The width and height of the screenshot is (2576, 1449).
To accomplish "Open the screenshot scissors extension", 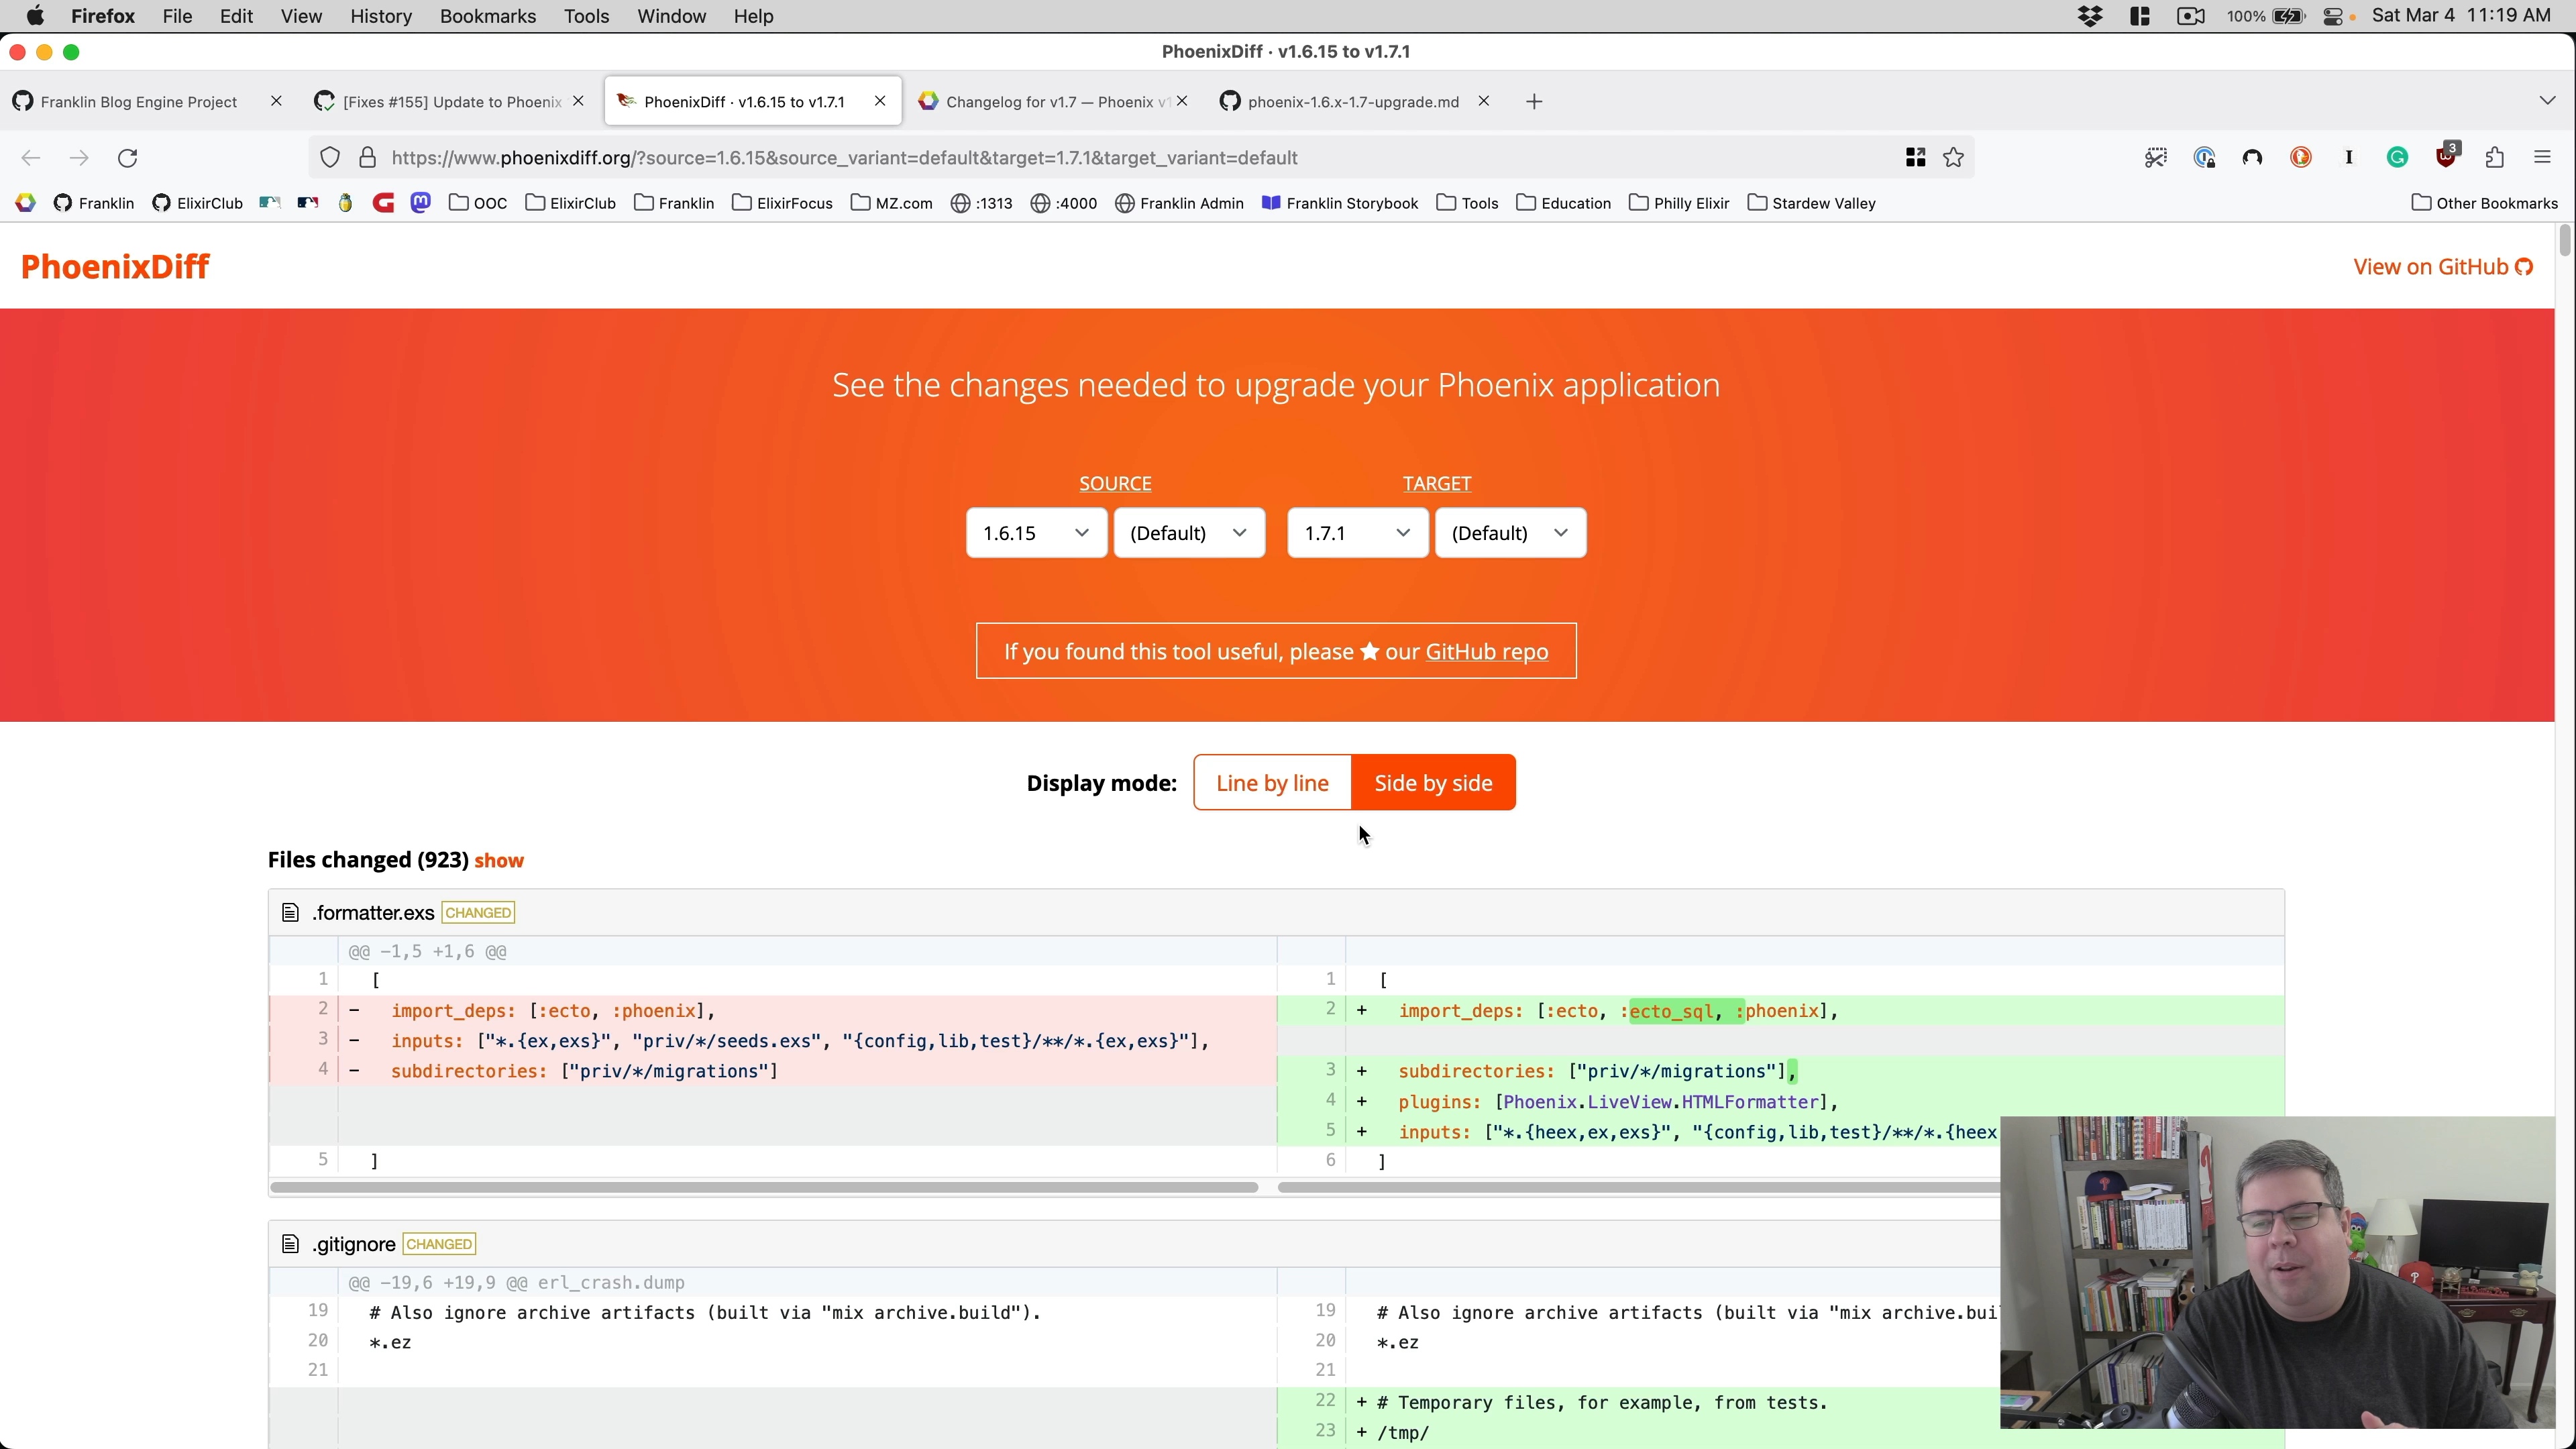I will point(2155,158).
